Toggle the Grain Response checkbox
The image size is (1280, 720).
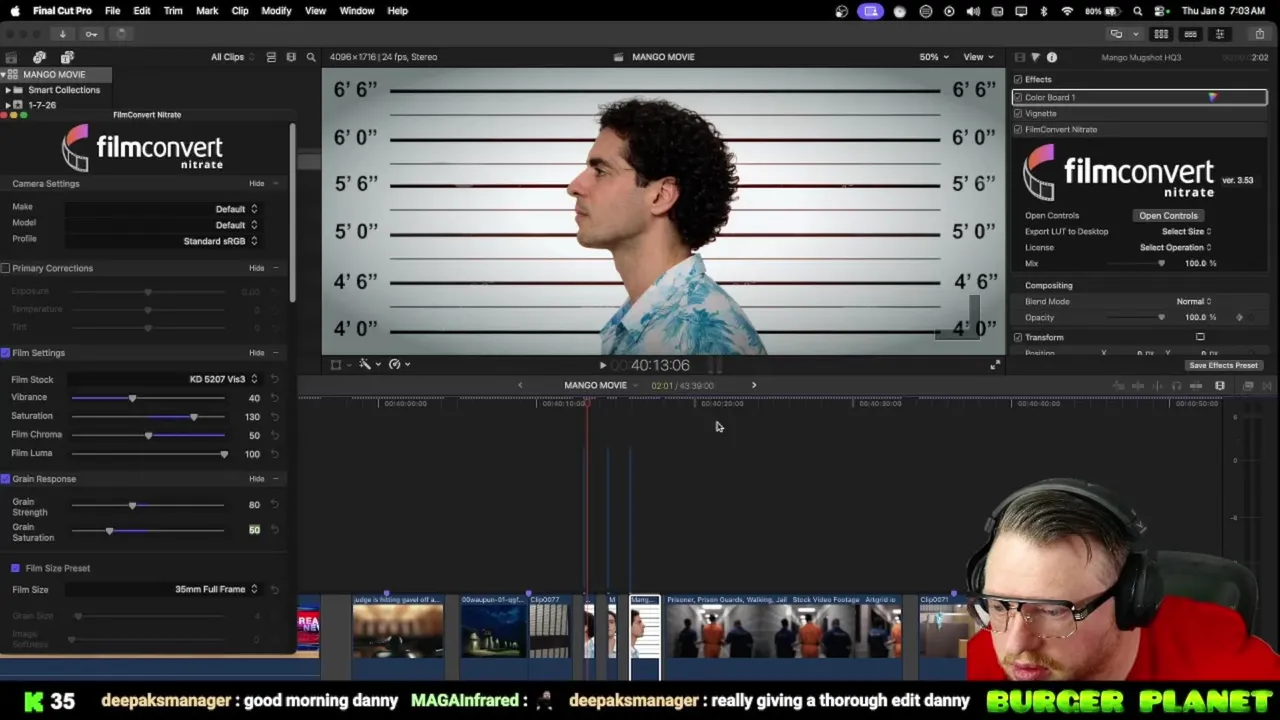point(6,479)
